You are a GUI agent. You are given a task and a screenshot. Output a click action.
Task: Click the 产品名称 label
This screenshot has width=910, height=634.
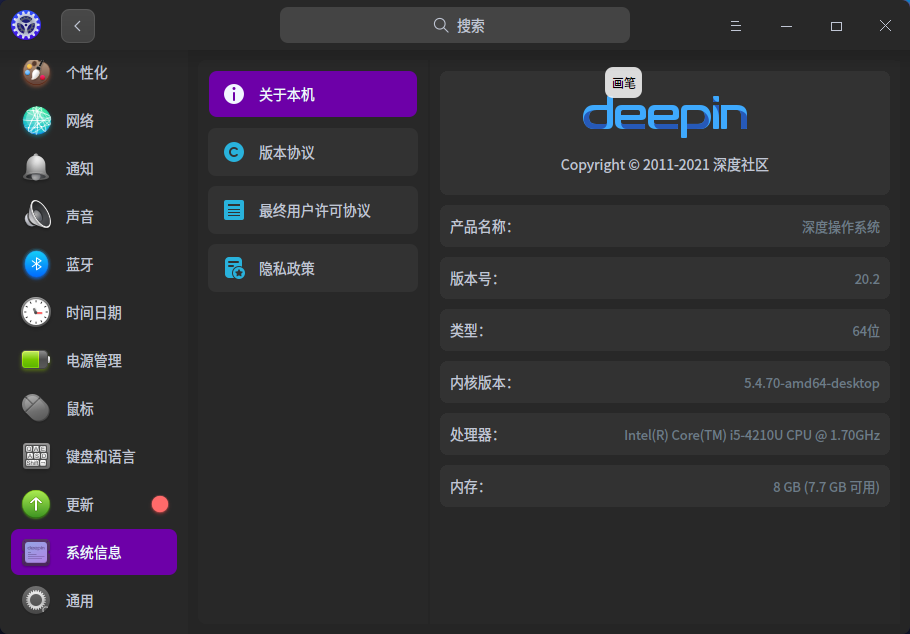point(481,226)
